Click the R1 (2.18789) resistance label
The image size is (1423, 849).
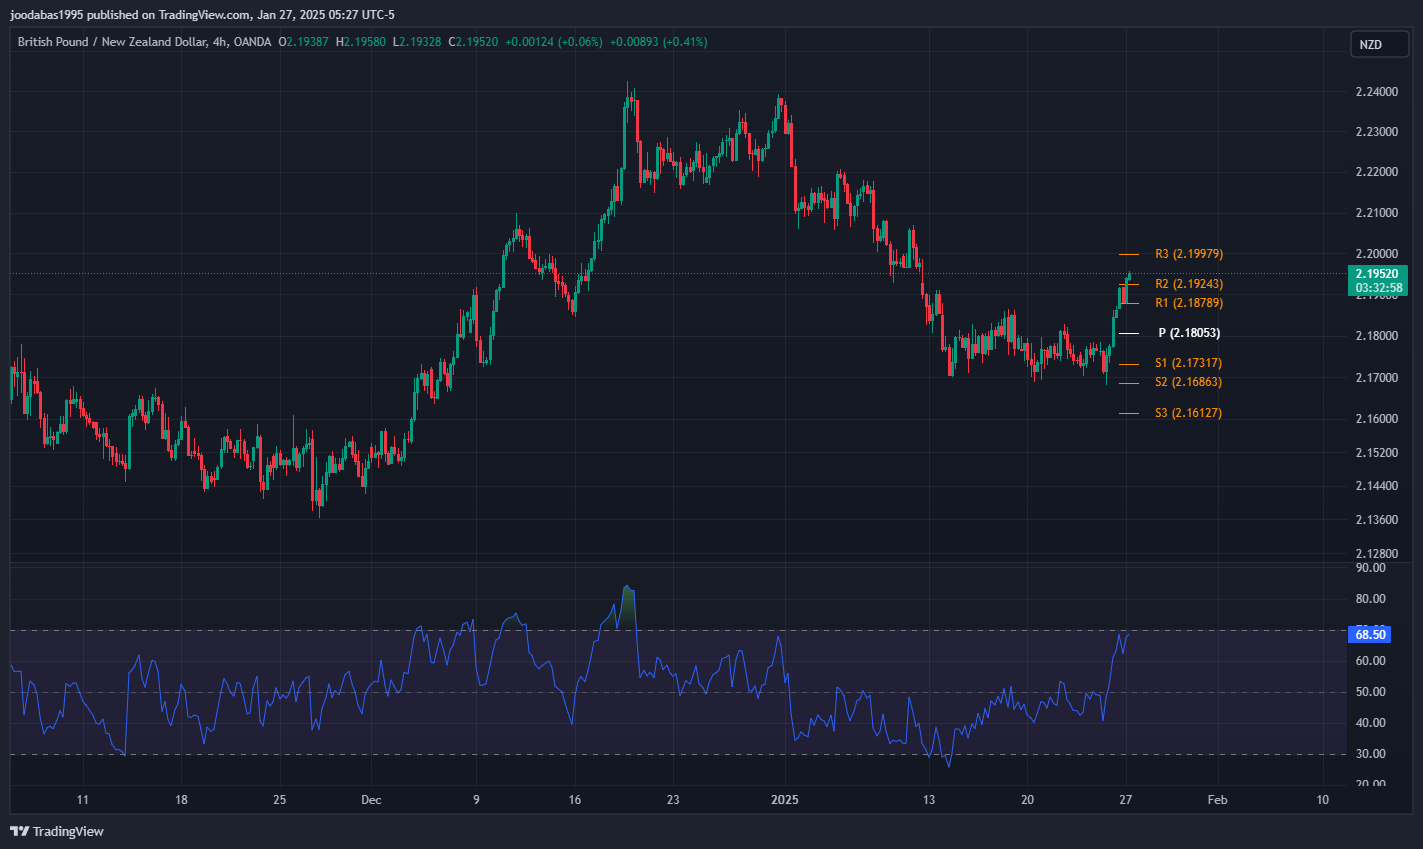[1188, 303]
